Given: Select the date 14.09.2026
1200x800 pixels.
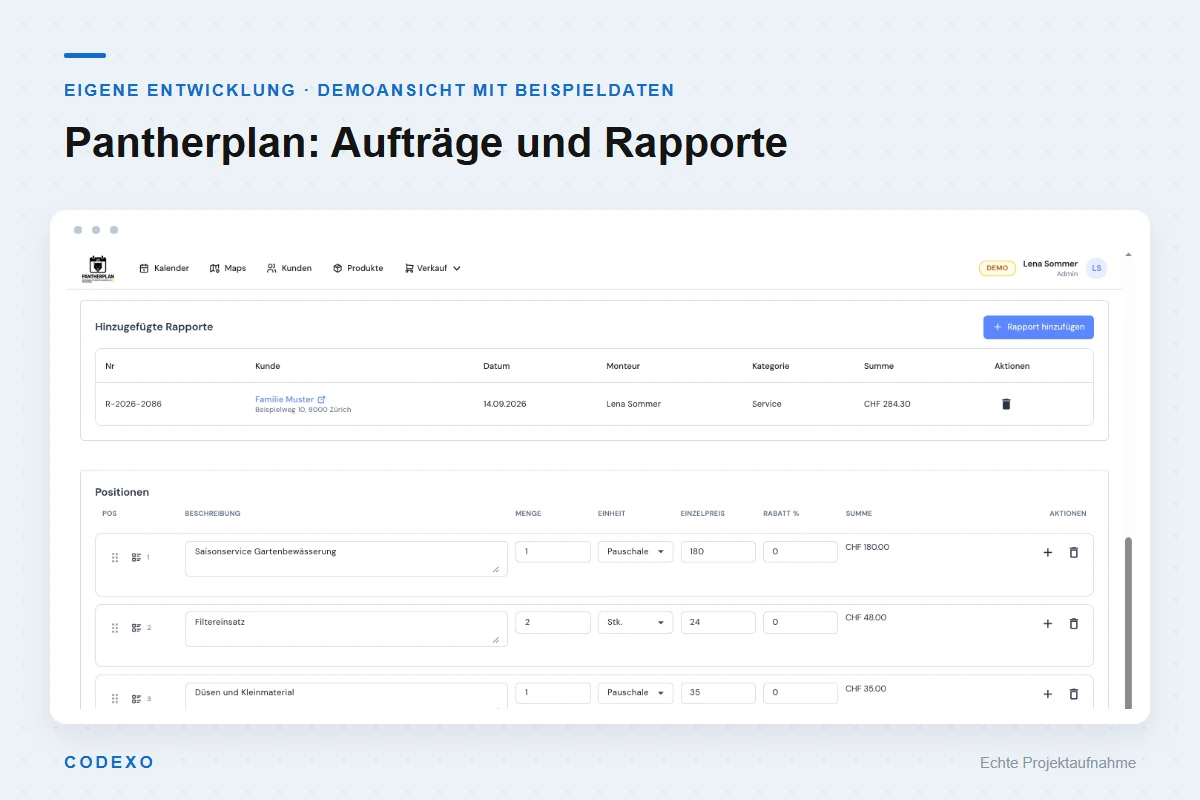Looking at the screenshot, I should tap(505, 404).
